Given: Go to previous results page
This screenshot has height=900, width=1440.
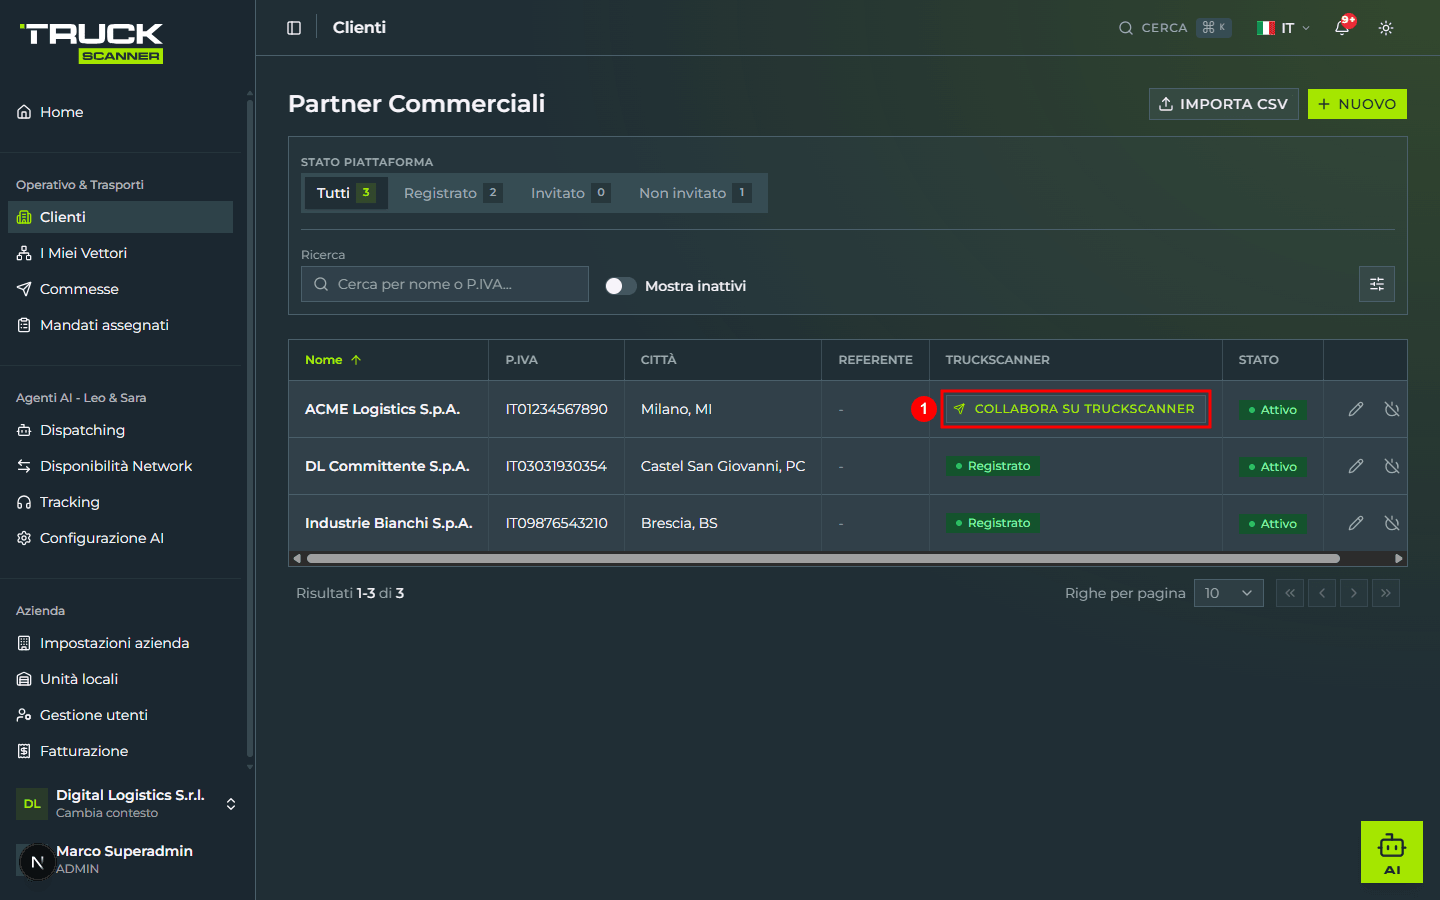Looking at the screenshot, I should (x=1322, y=593).
